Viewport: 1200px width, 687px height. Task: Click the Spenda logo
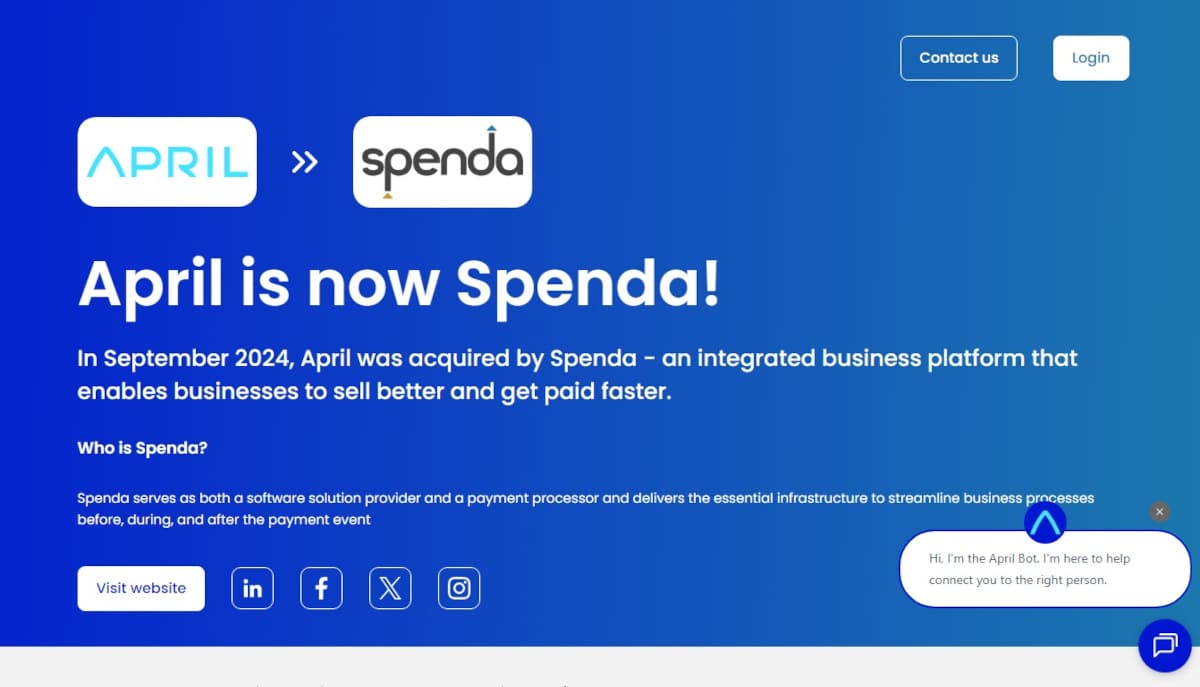(x=442, y=161)
